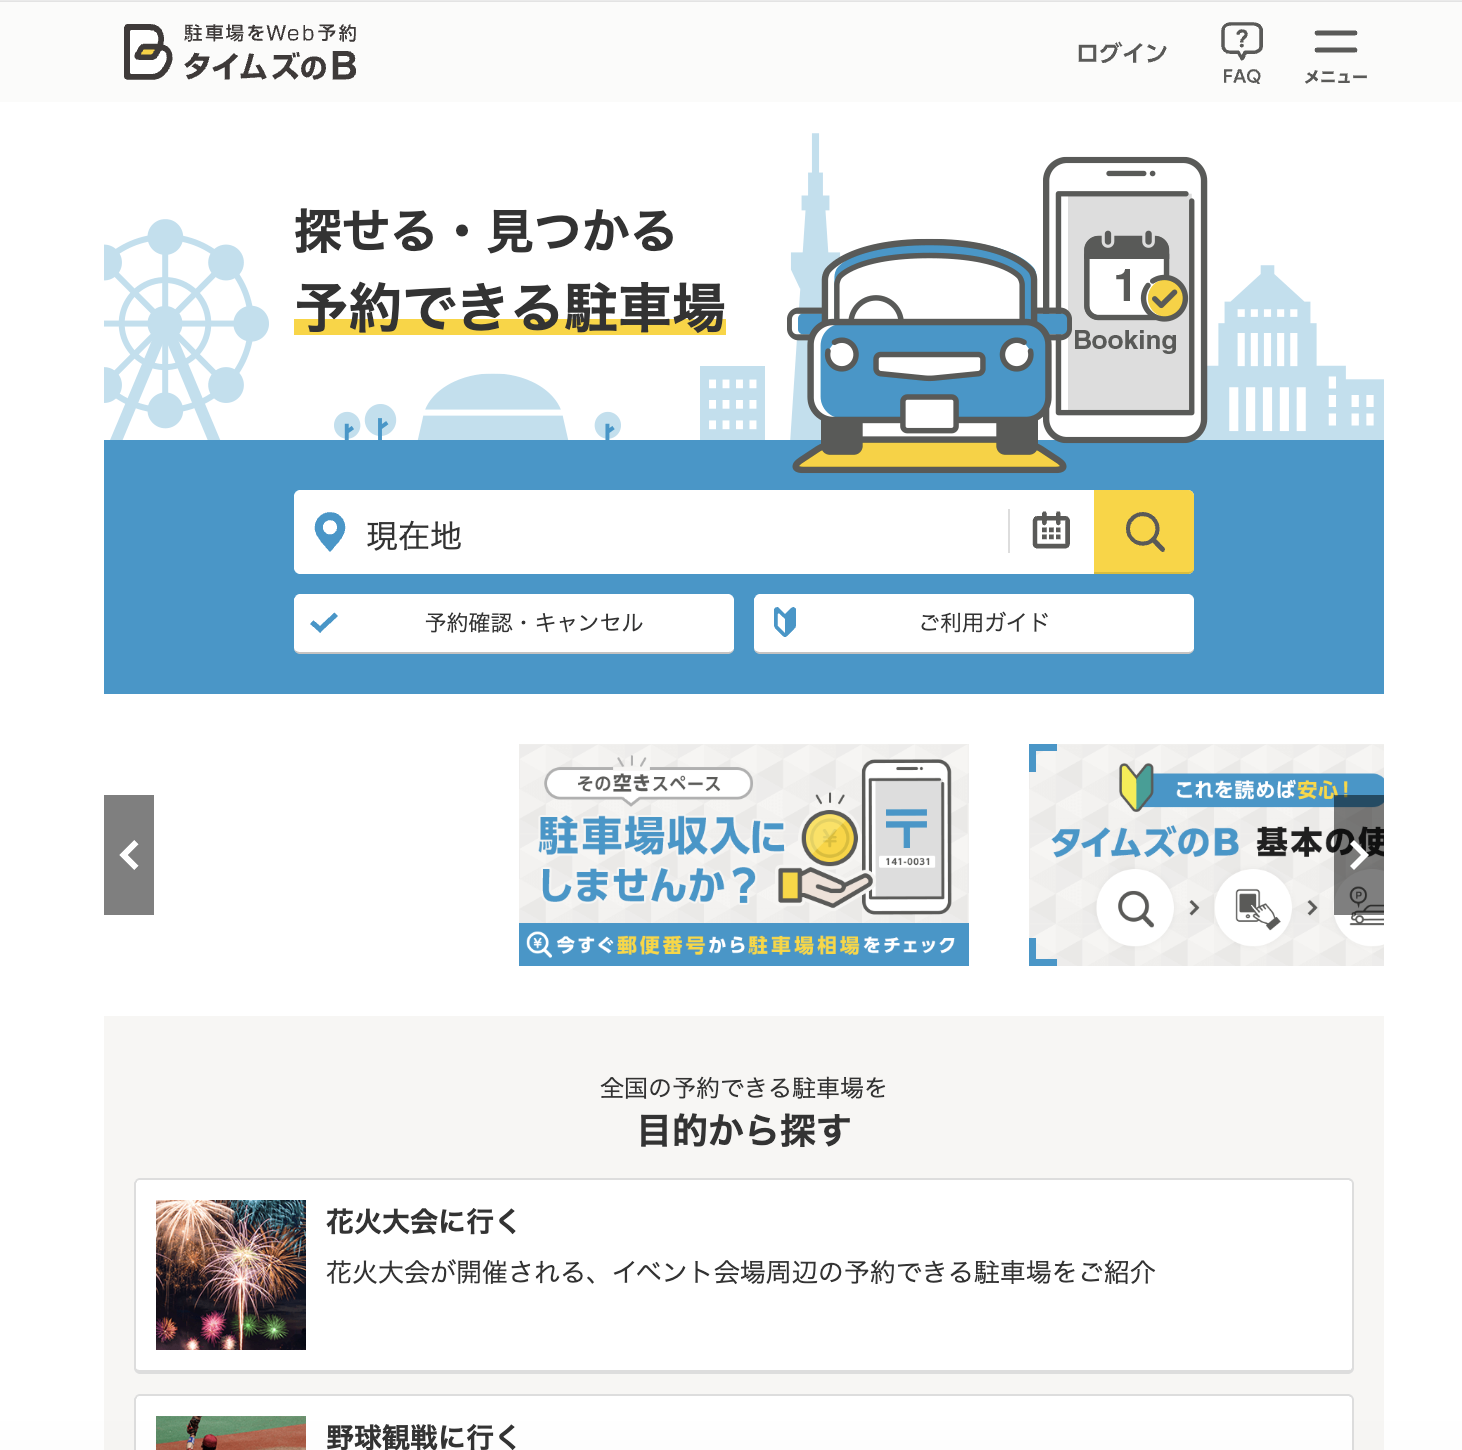
Task: Click the Booking phone illustration
Action: pyautogui.click(x=1125, y=298)
